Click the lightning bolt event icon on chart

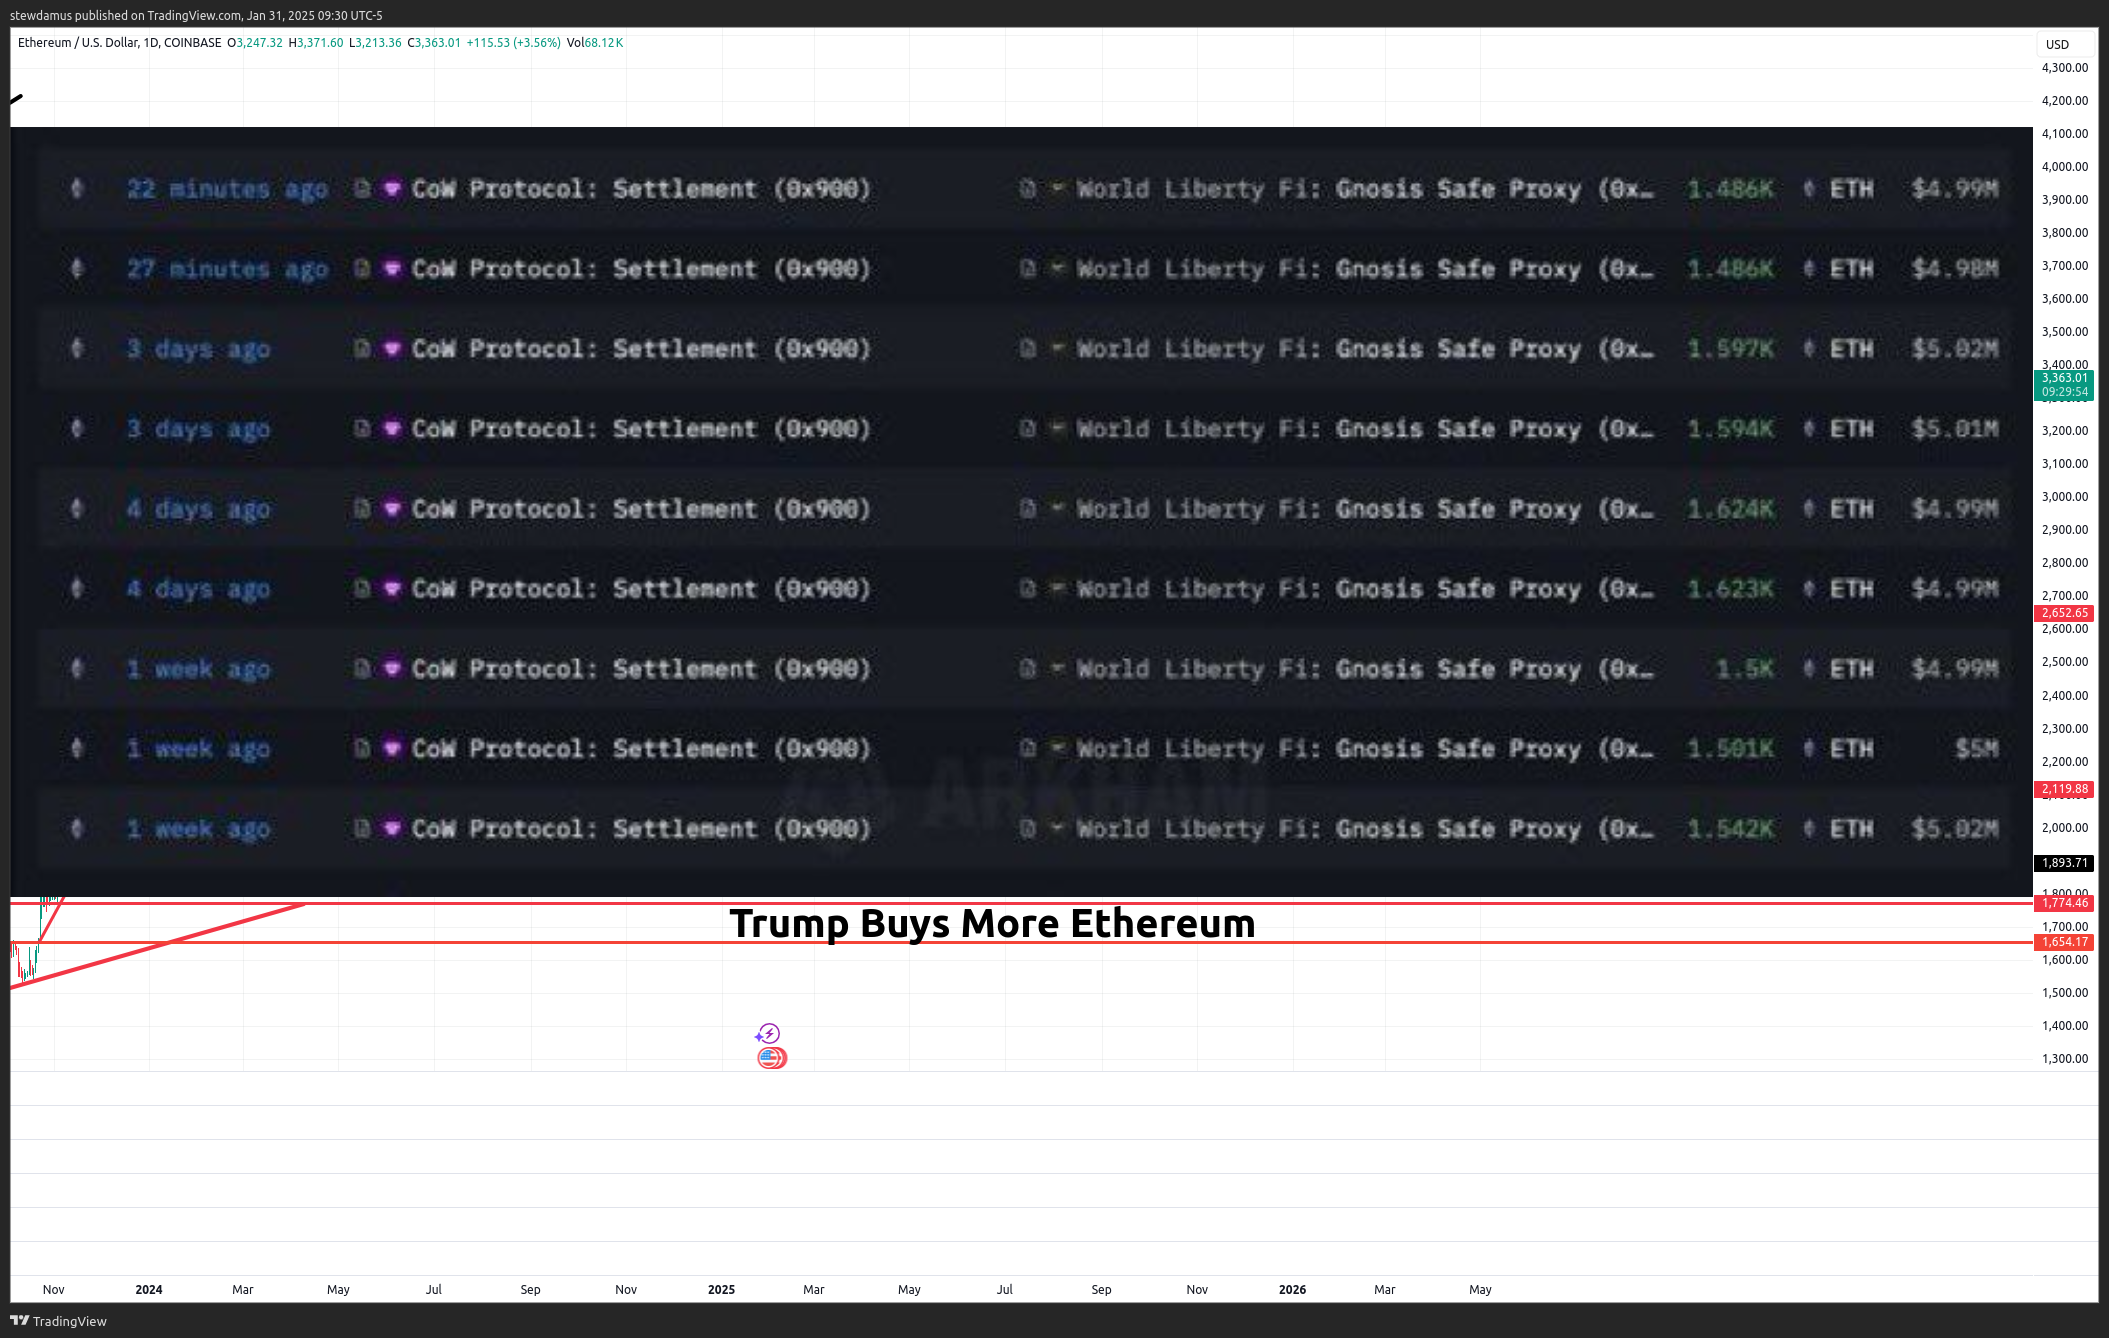point(768,1033)
